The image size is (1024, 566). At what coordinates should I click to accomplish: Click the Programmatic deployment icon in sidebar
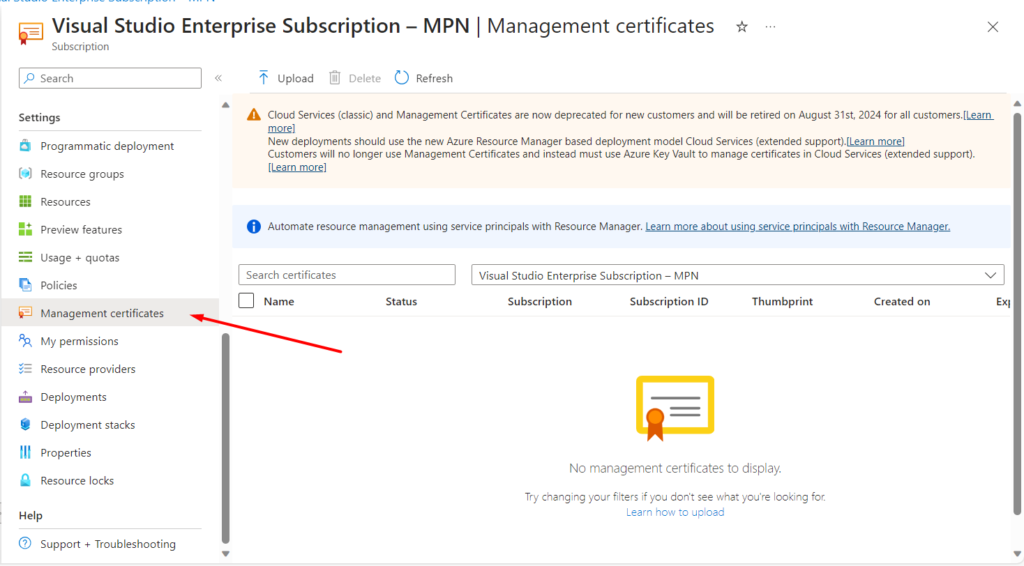click(25, 146)
